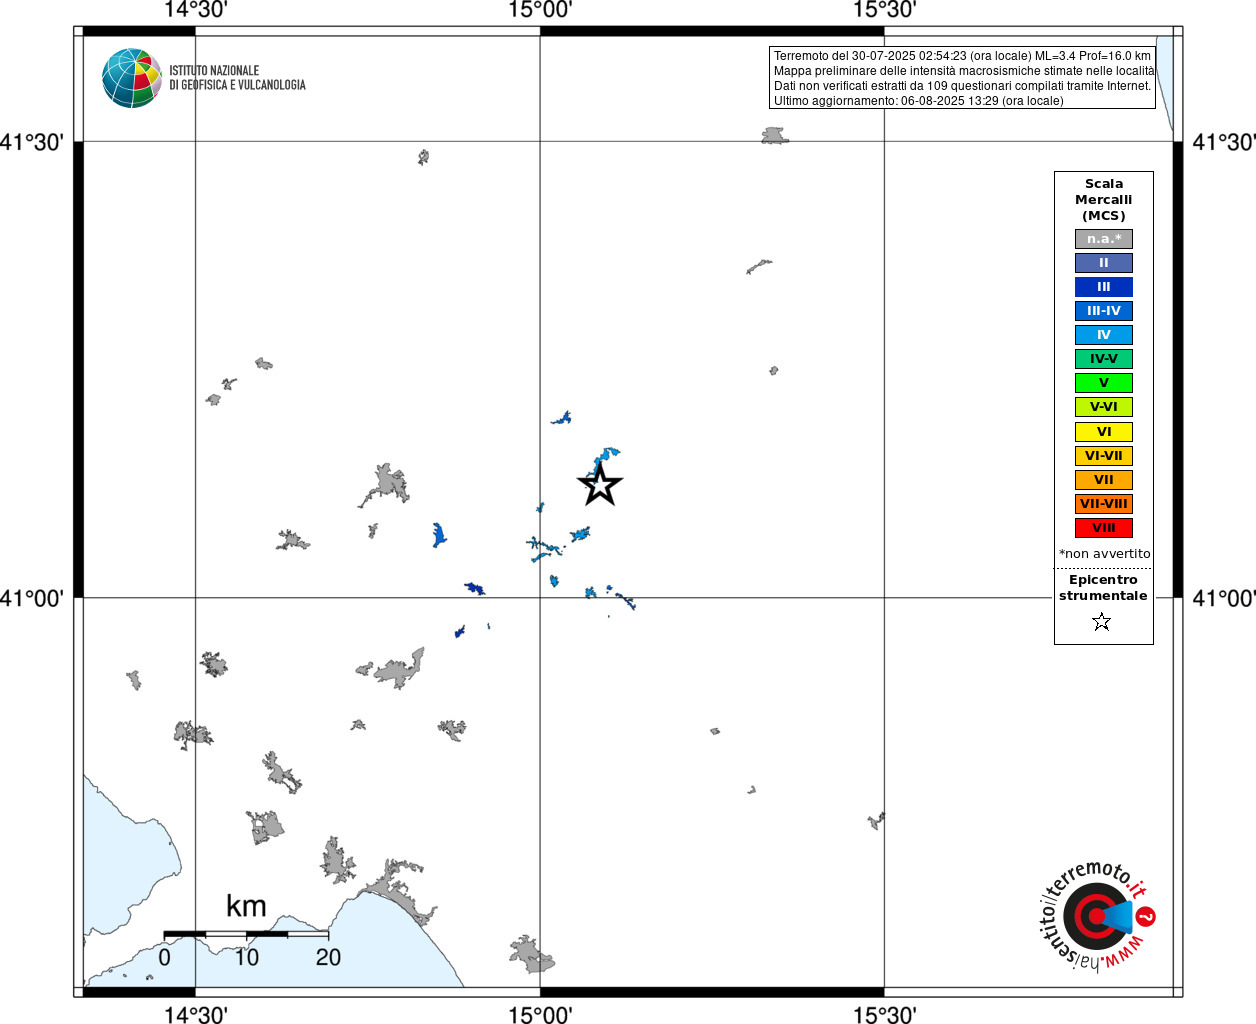Click the top 15°00' longitude label

pyautogui.click(x=540, y=10)
